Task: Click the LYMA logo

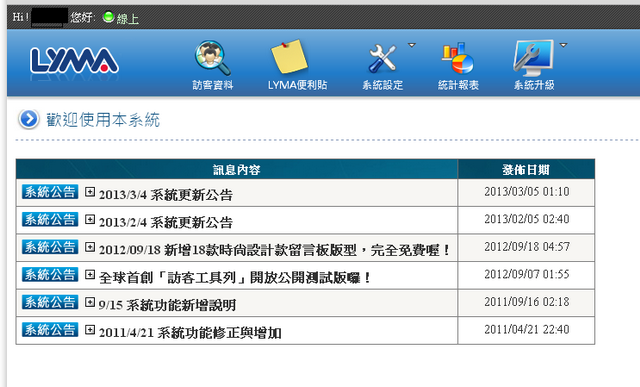Action: click(74, 61)
